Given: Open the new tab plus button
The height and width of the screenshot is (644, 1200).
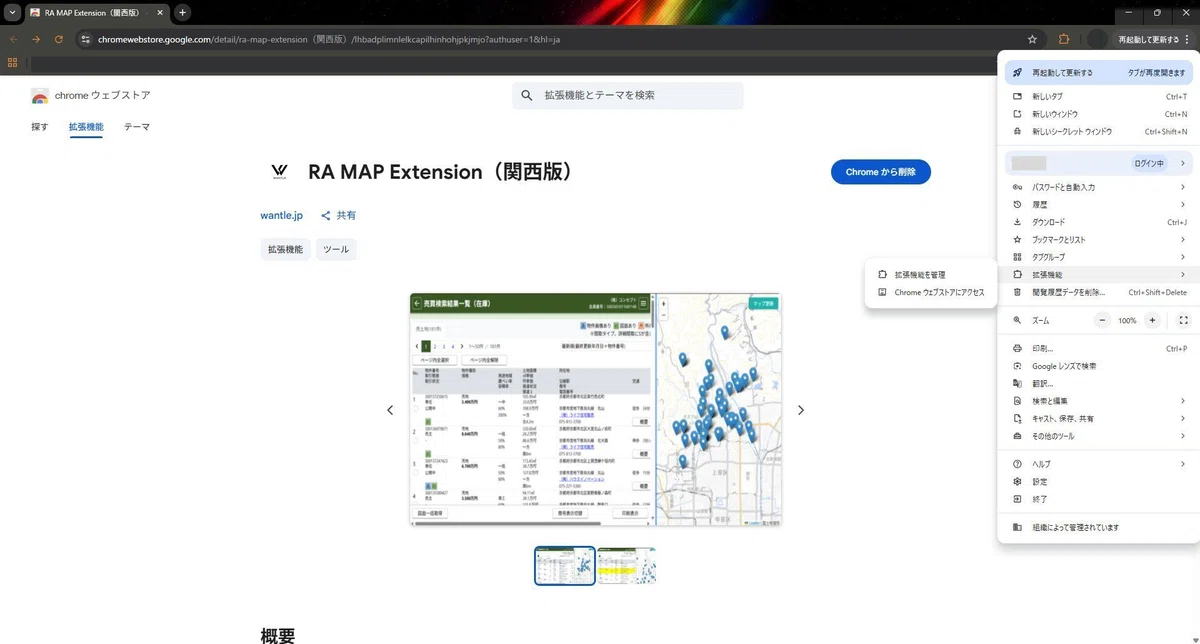Looking at the screenshot, I should 183,12.
